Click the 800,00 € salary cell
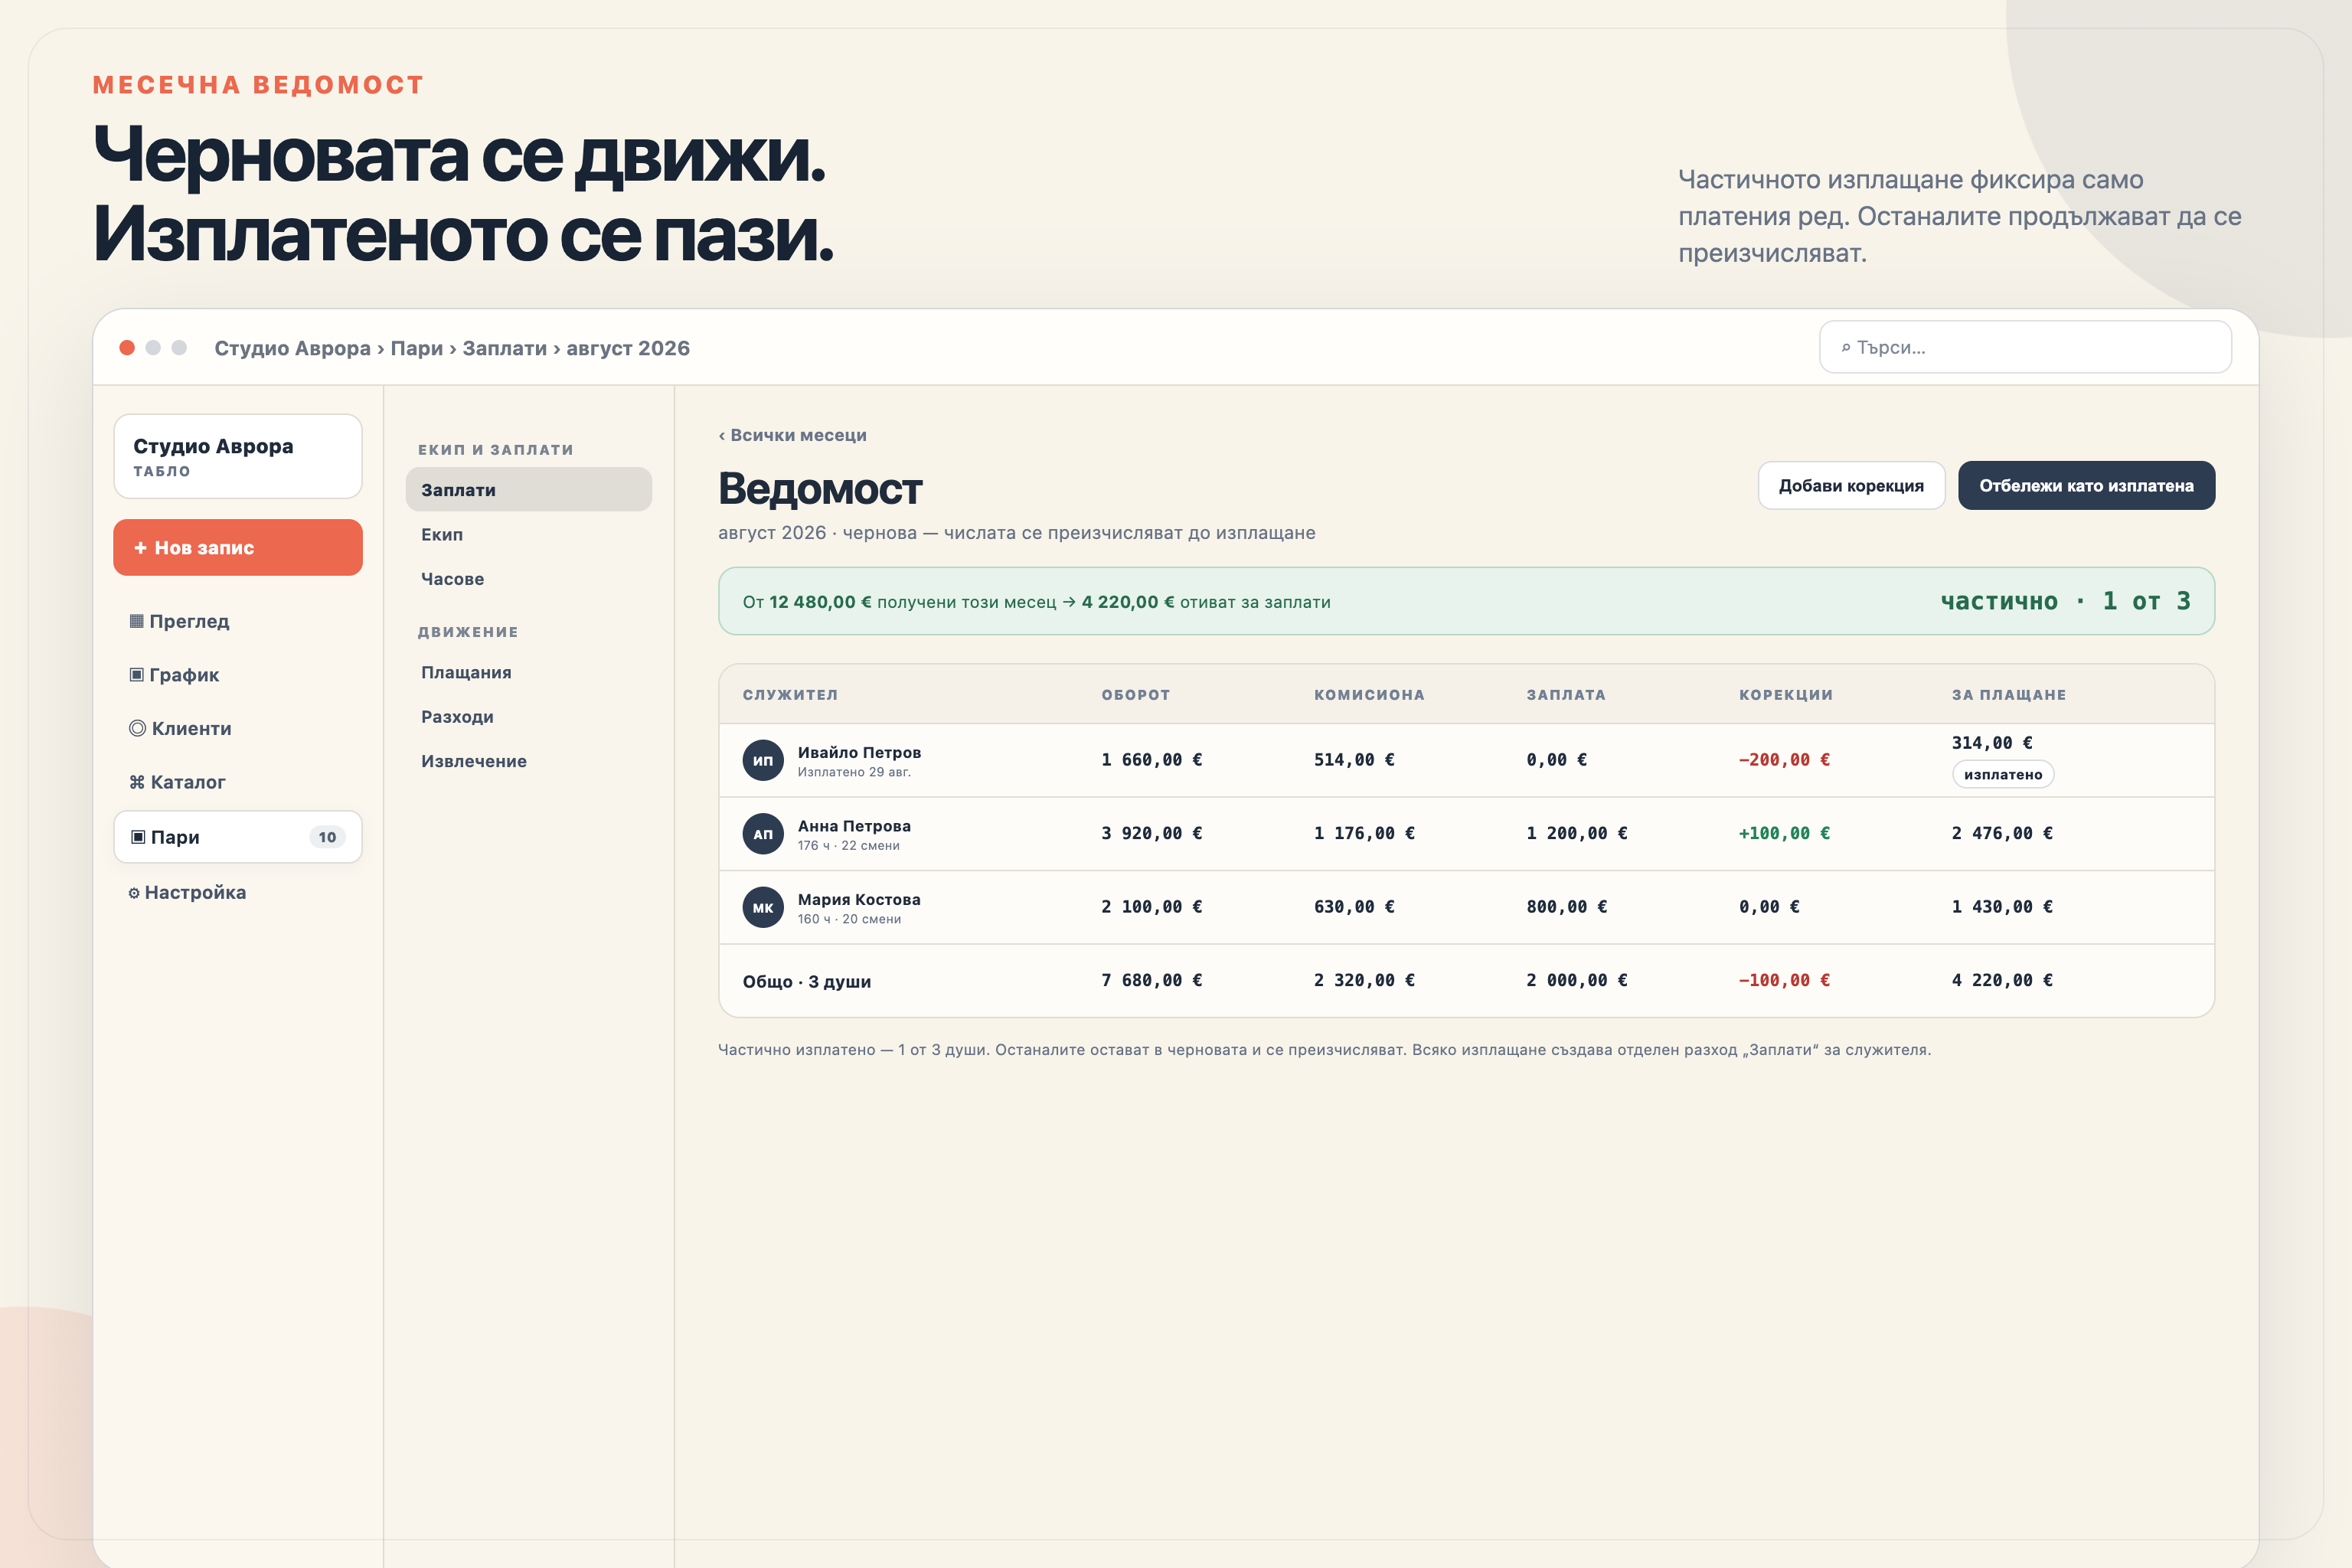2352x1568 pixels. [1567, 907]
